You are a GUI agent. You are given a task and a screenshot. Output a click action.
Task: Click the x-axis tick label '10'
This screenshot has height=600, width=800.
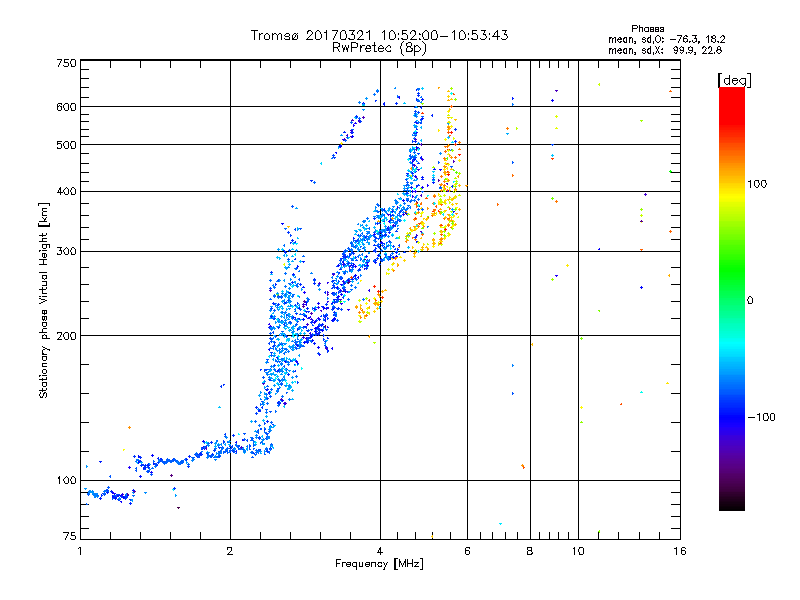(578, 551)
